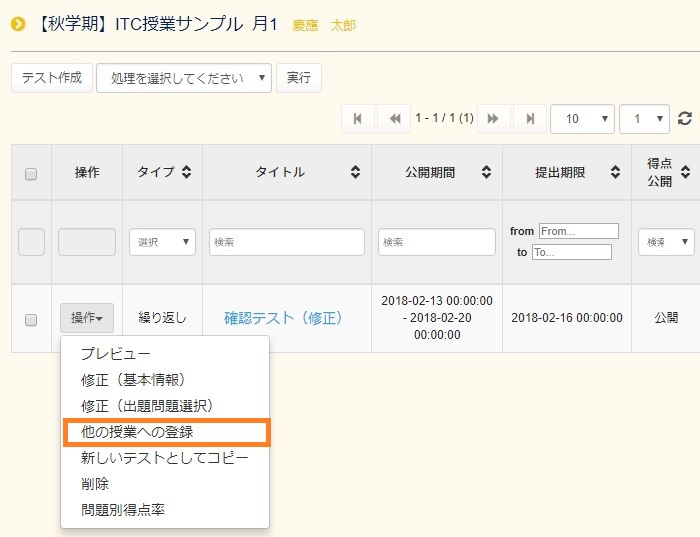700x537 pixels.
Task: Go to next page of results
Action: point(493,118)
